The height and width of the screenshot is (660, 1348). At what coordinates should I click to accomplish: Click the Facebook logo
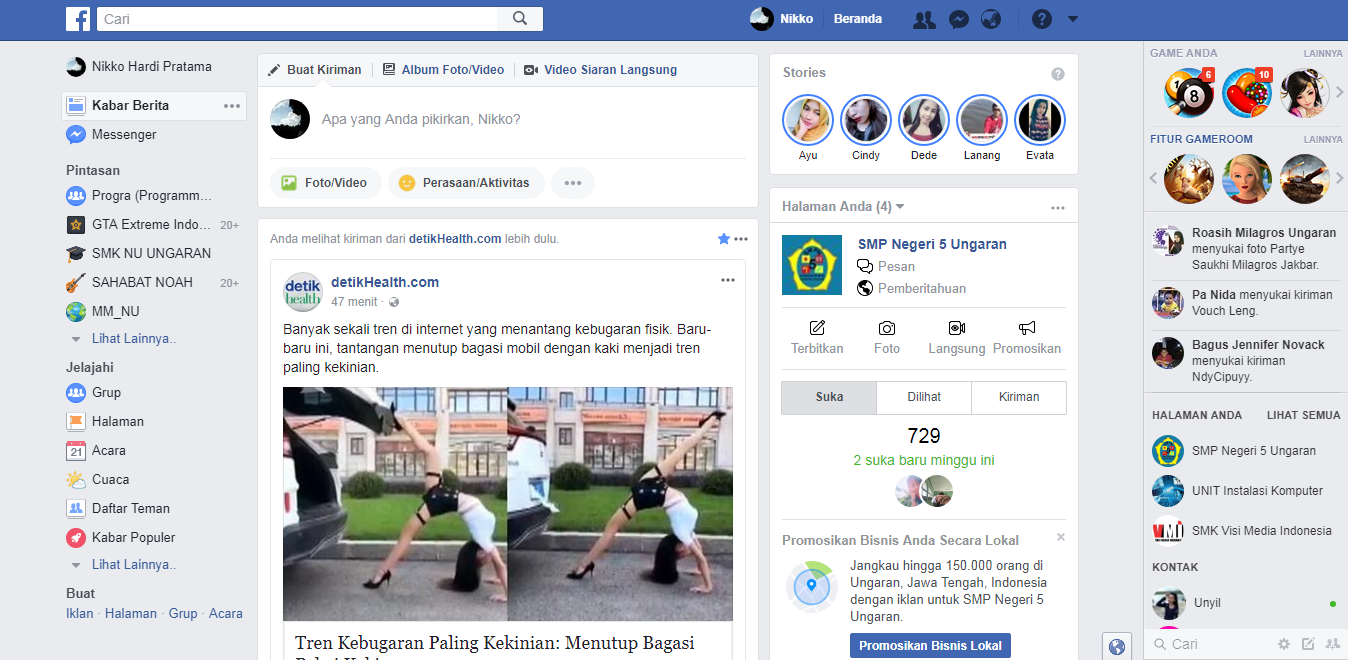[x=78, y=18]
